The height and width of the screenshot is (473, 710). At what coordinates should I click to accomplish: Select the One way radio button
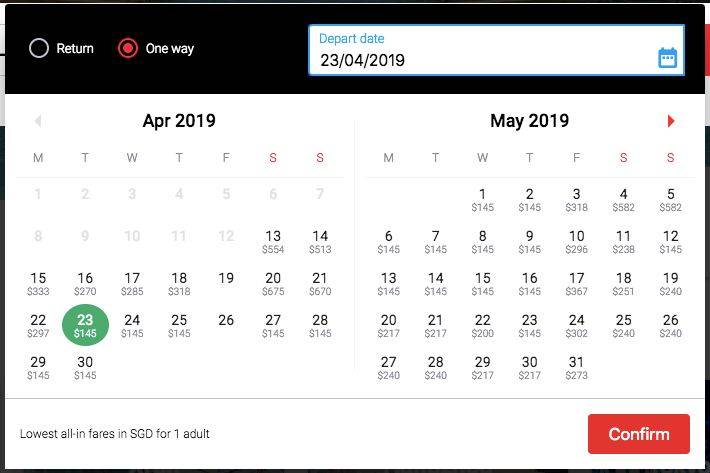(x=127, y=48)
